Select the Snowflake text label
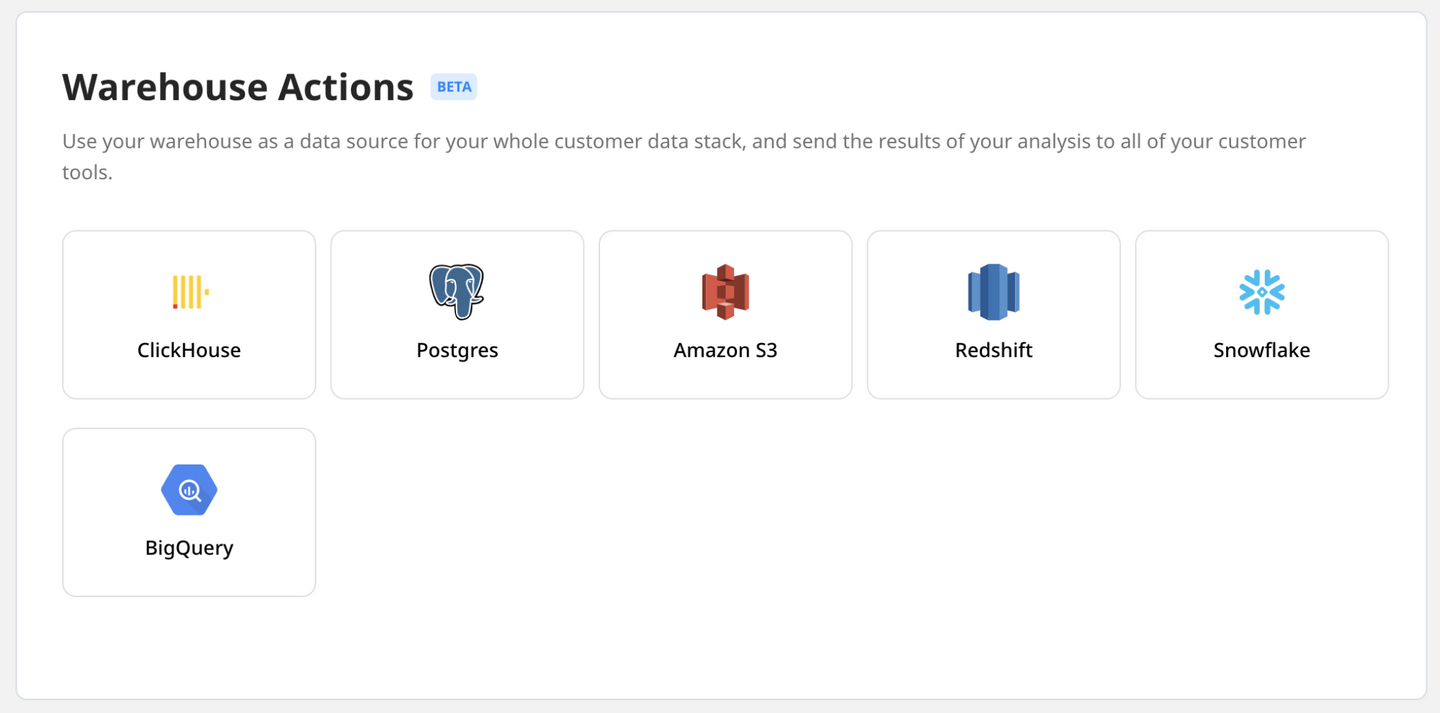Screen dimensions: 1440x713 pos(1261,350)
